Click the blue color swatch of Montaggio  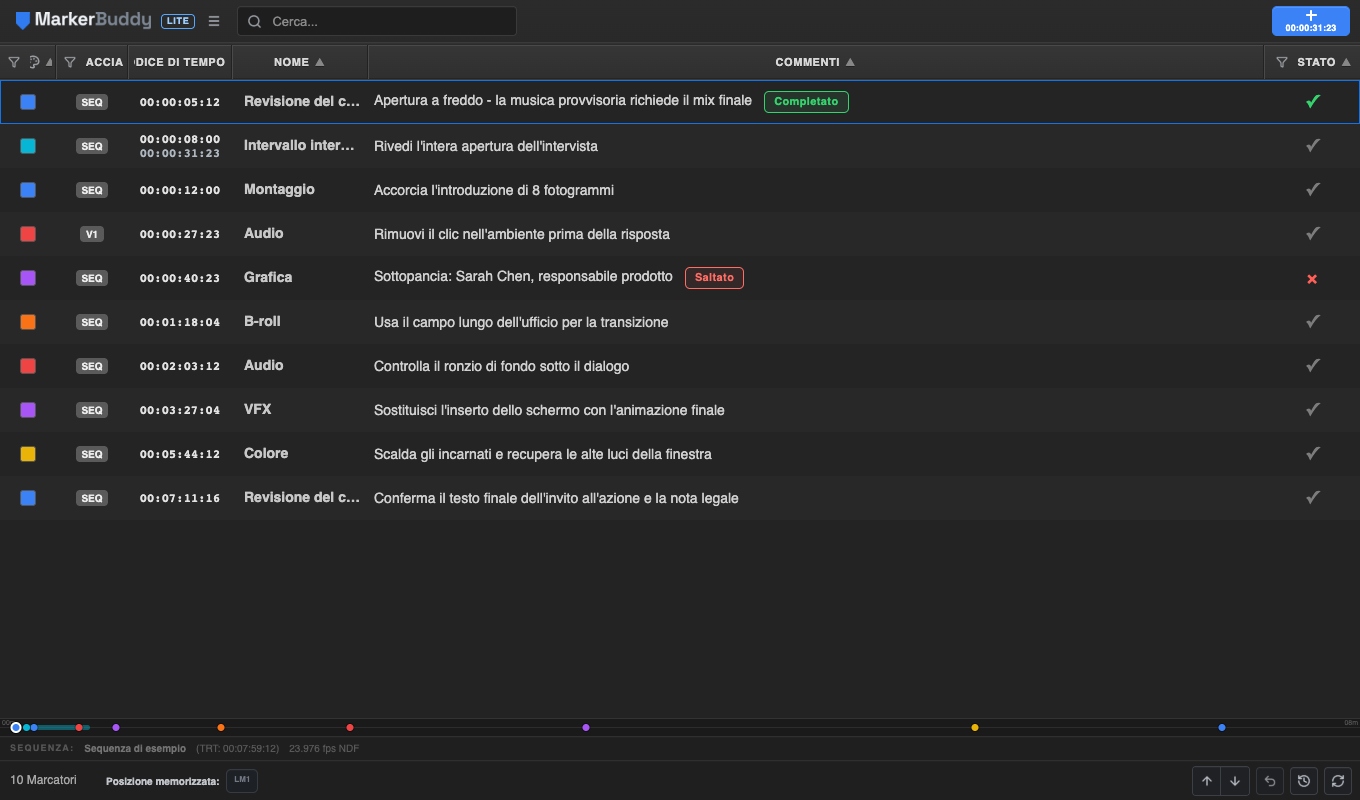(x=28, y=190)
